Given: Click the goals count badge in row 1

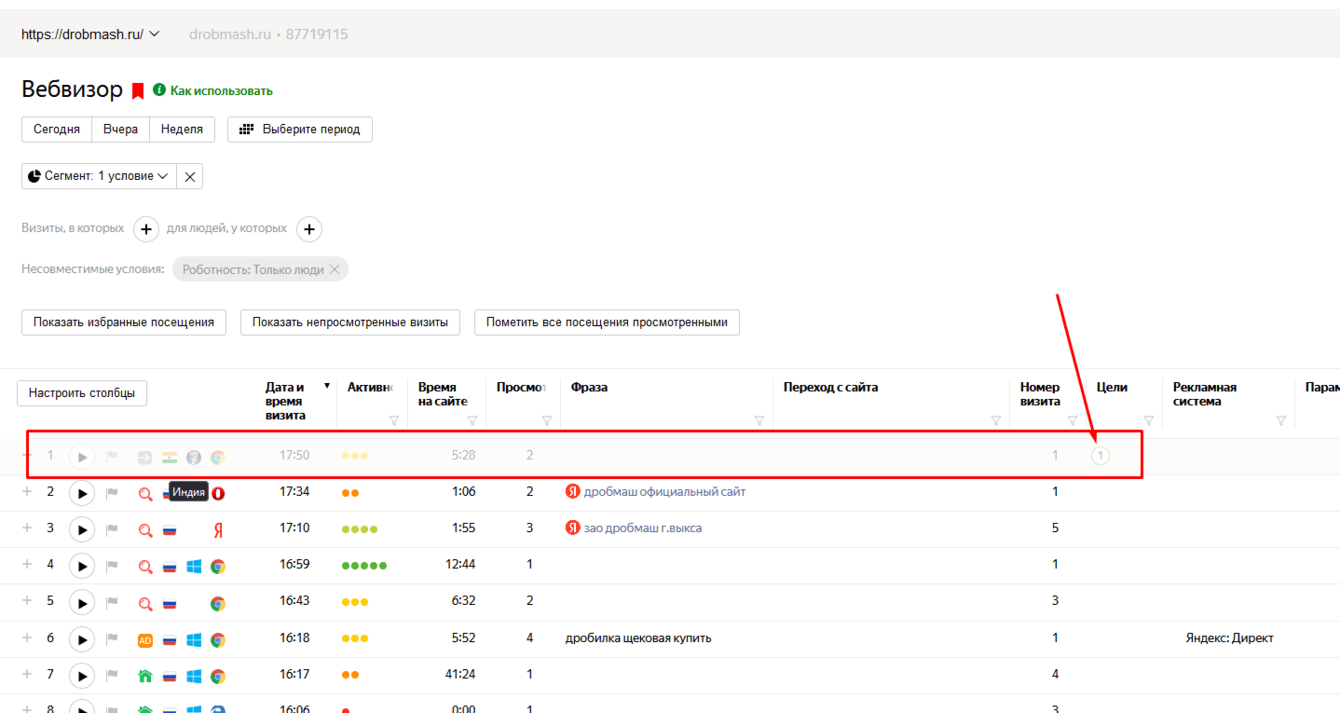Looking at the screenshot, I should 1100,456.
